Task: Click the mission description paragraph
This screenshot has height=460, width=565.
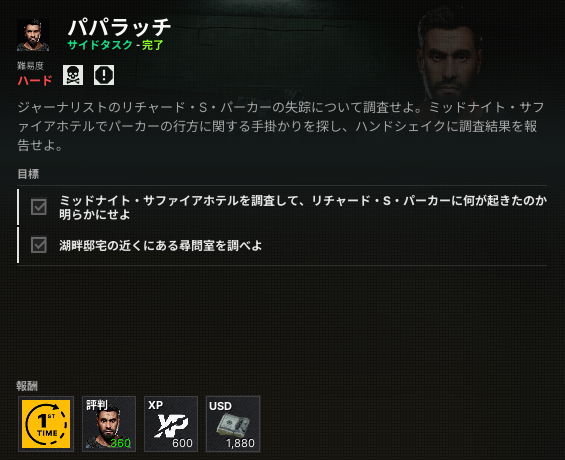Action: pyautogui.click(x=281, y=126)
